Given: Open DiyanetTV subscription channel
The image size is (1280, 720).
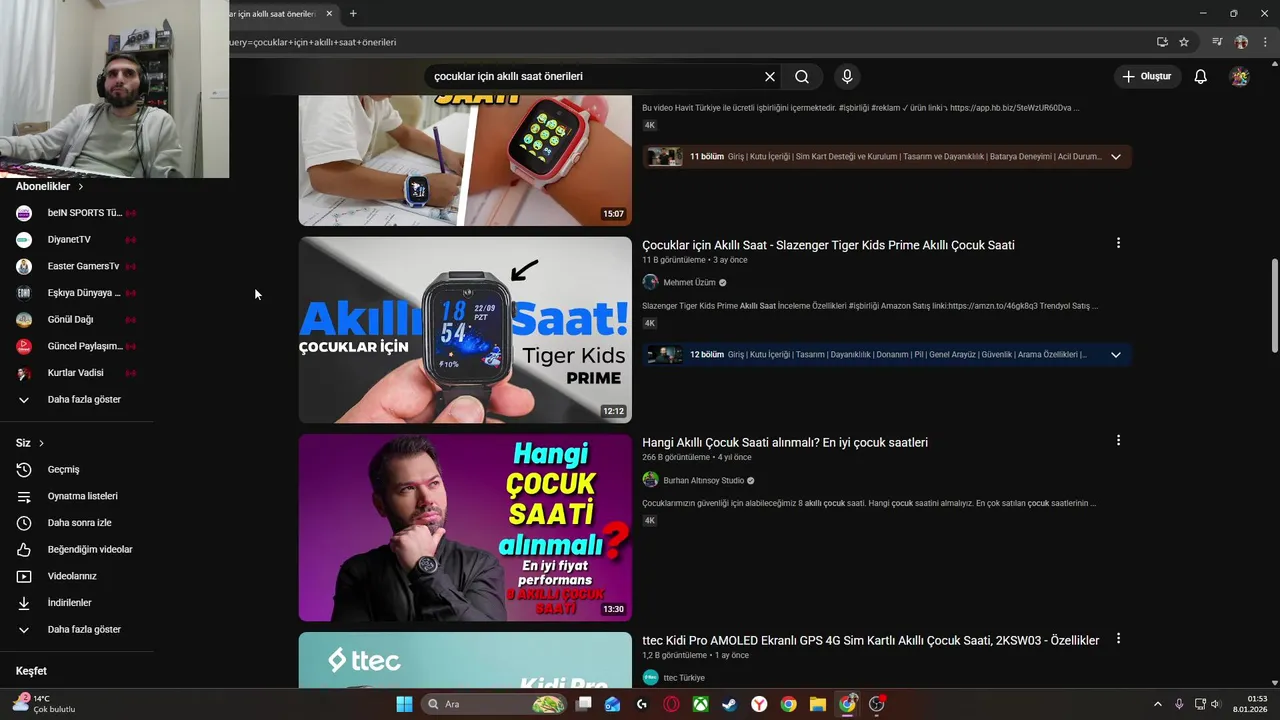Looking at the screenshot, I should 77,239.
